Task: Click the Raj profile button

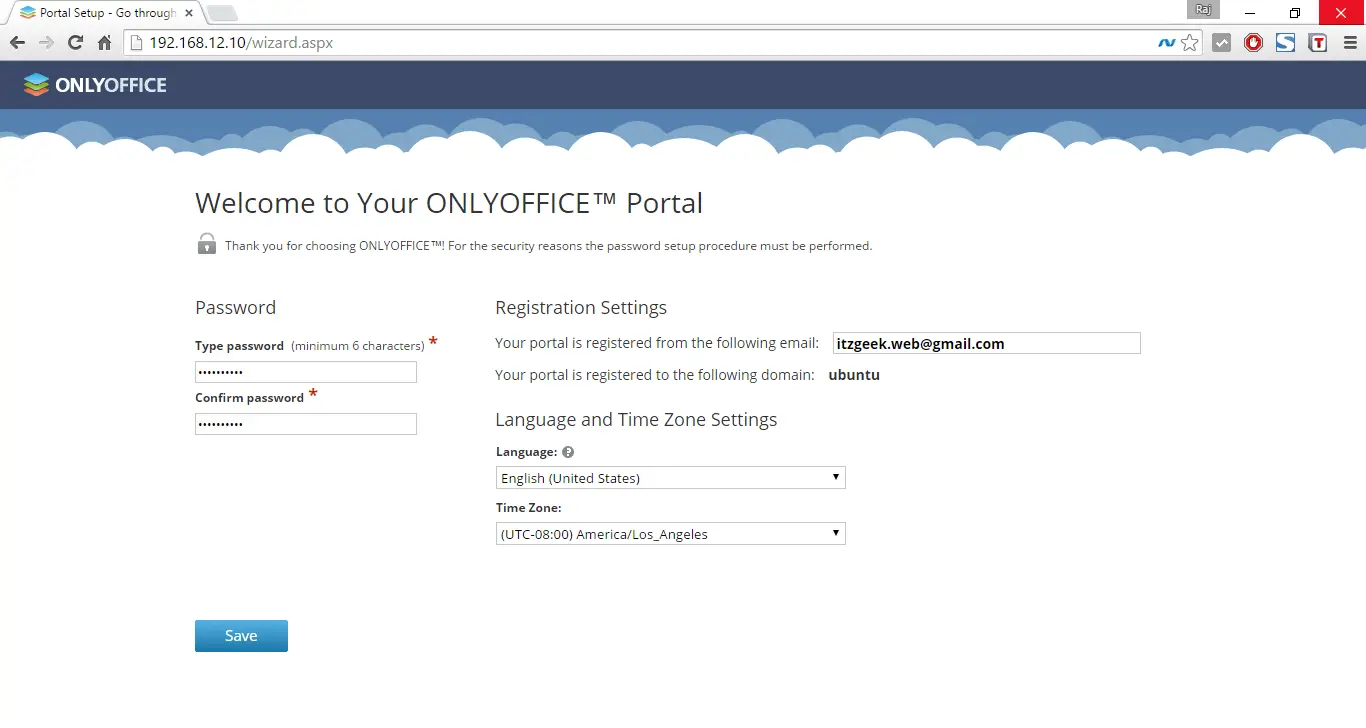Action: [x=1203, y=10]
